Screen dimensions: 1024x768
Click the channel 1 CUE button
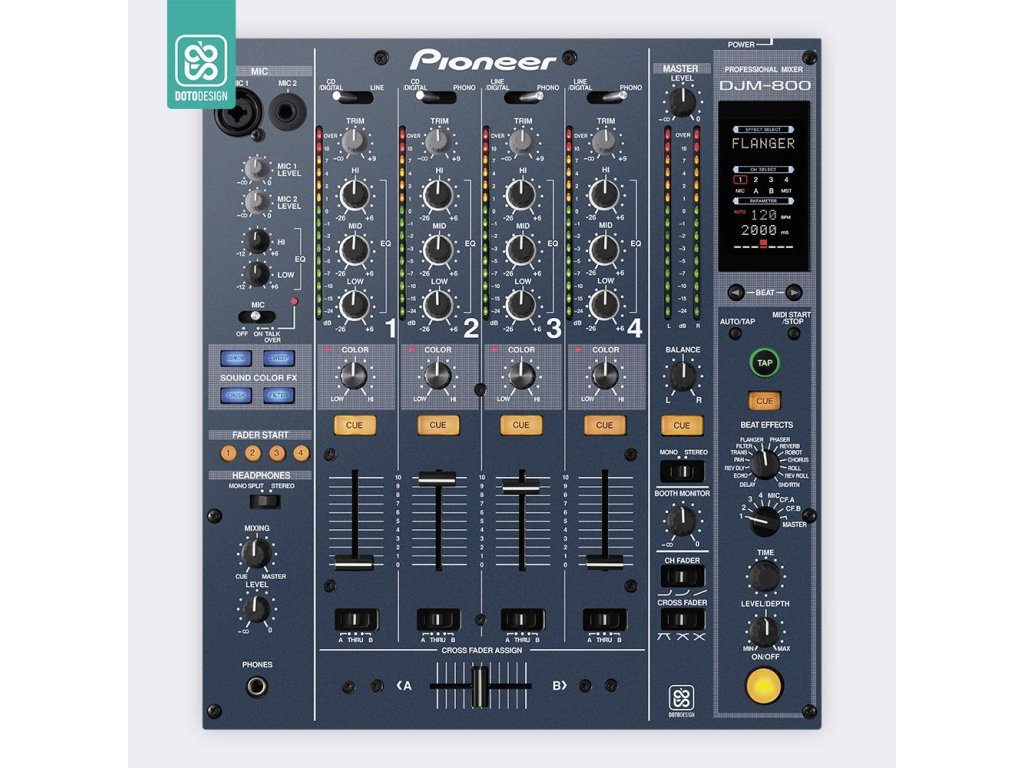354,425
